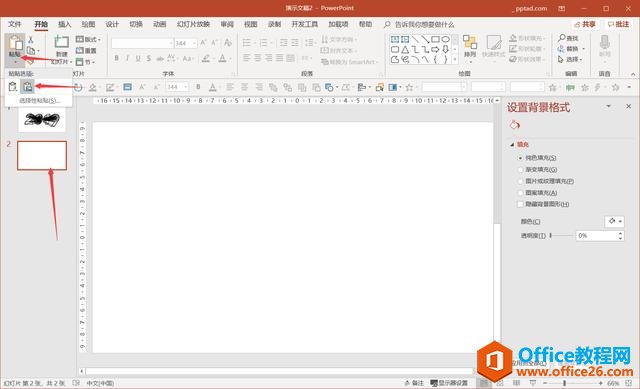Click the 重置 reset slide button
The height and width of the screenshot is (389, 640).
point(87,51)
